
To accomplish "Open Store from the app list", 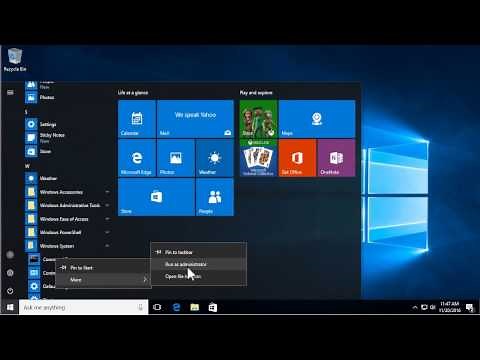I will pos(45,151).
